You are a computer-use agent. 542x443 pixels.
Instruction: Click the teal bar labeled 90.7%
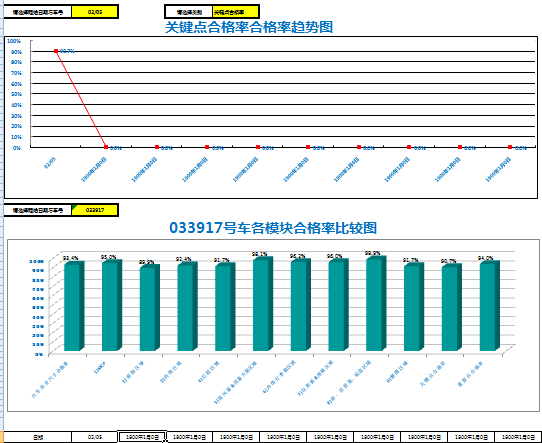(x=449, y=309)
